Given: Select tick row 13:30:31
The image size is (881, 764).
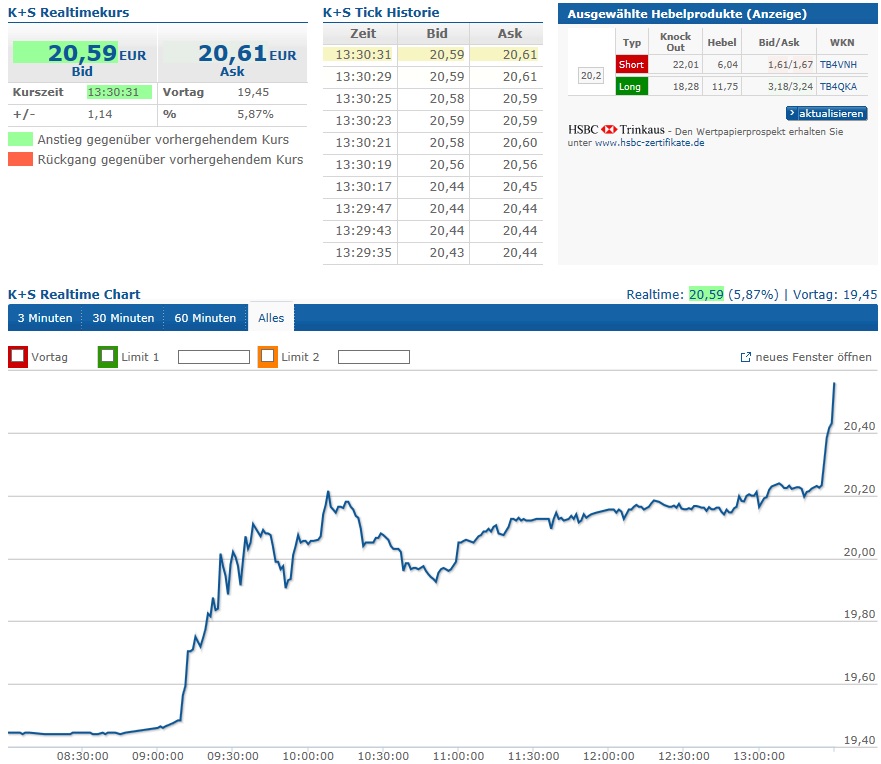Looking at the screenshot, I should pos(433,54).
